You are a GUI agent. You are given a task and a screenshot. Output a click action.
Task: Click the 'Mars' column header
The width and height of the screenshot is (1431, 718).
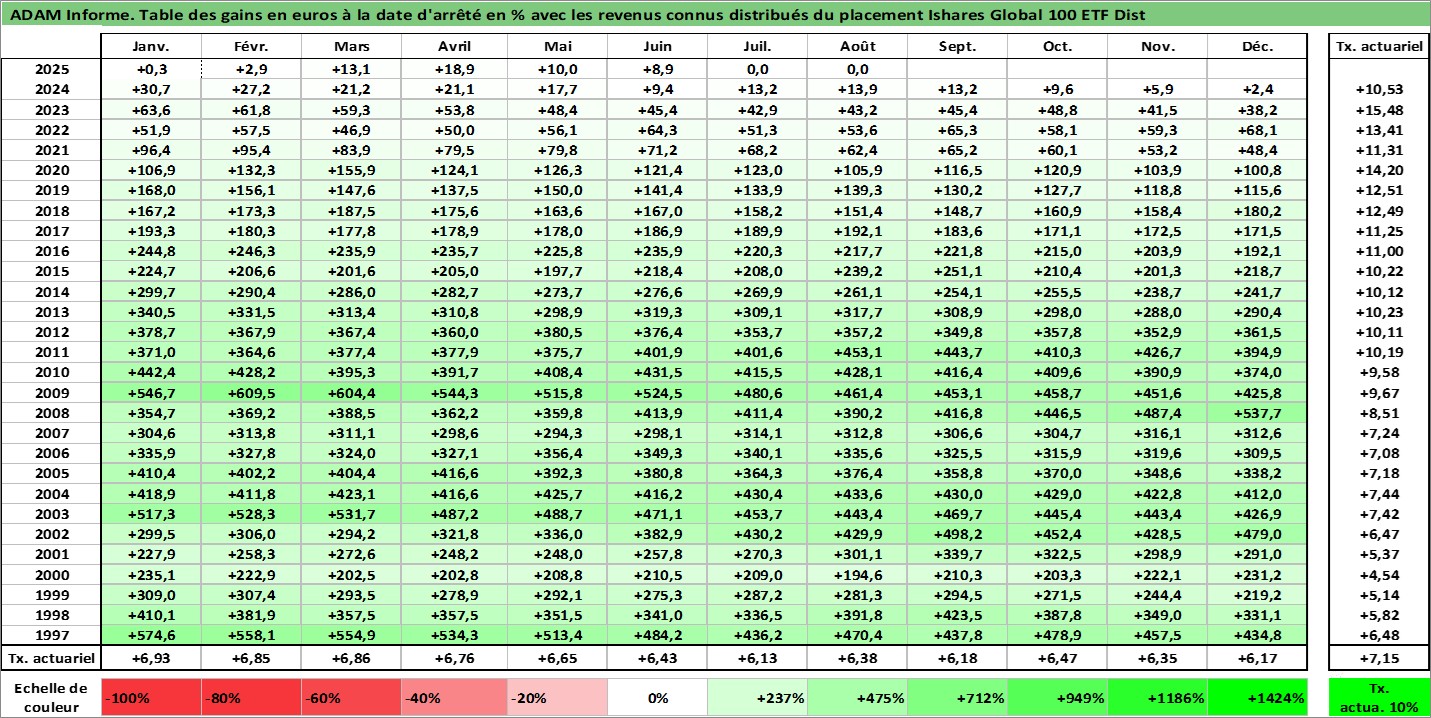point(352,47)
